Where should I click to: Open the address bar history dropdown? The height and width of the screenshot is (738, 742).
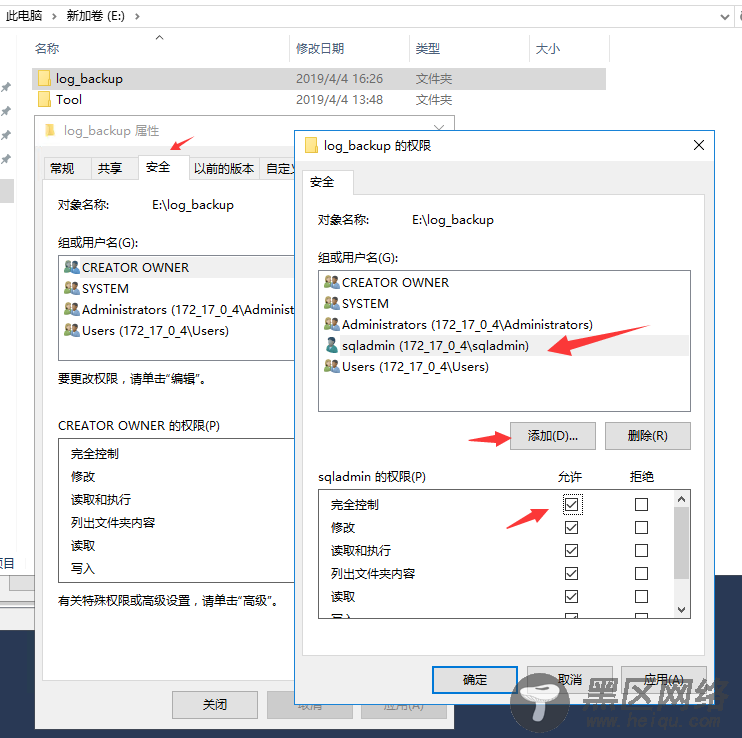pos(724,17)
